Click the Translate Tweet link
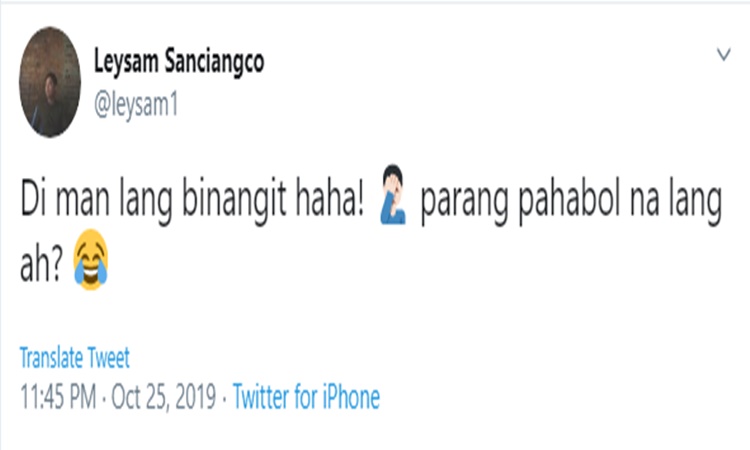Screen dimensions: 750x450 (x=75, y=358)
